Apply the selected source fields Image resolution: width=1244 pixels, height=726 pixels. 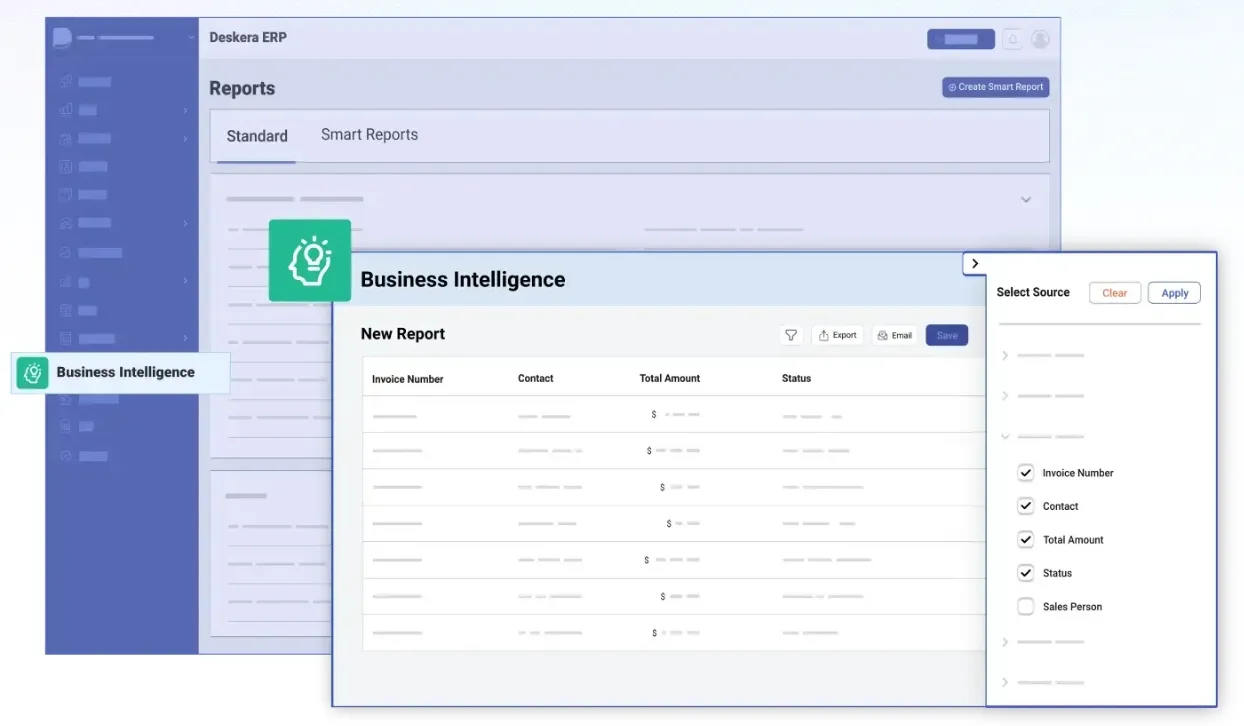(x=1174, y=293)
